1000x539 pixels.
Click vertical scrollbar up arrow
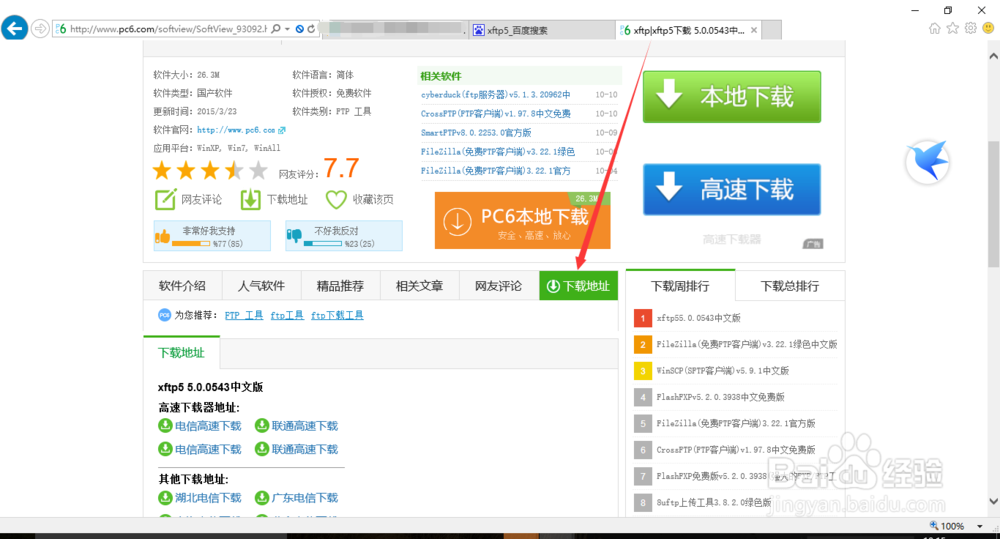click(993, 56)
